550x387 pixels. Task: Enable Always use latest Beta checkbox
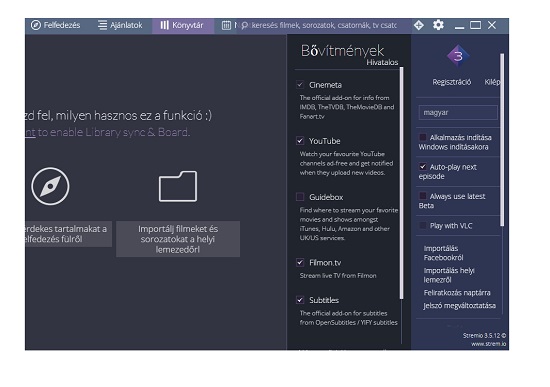pyautogui.click(x=423, y=196)
